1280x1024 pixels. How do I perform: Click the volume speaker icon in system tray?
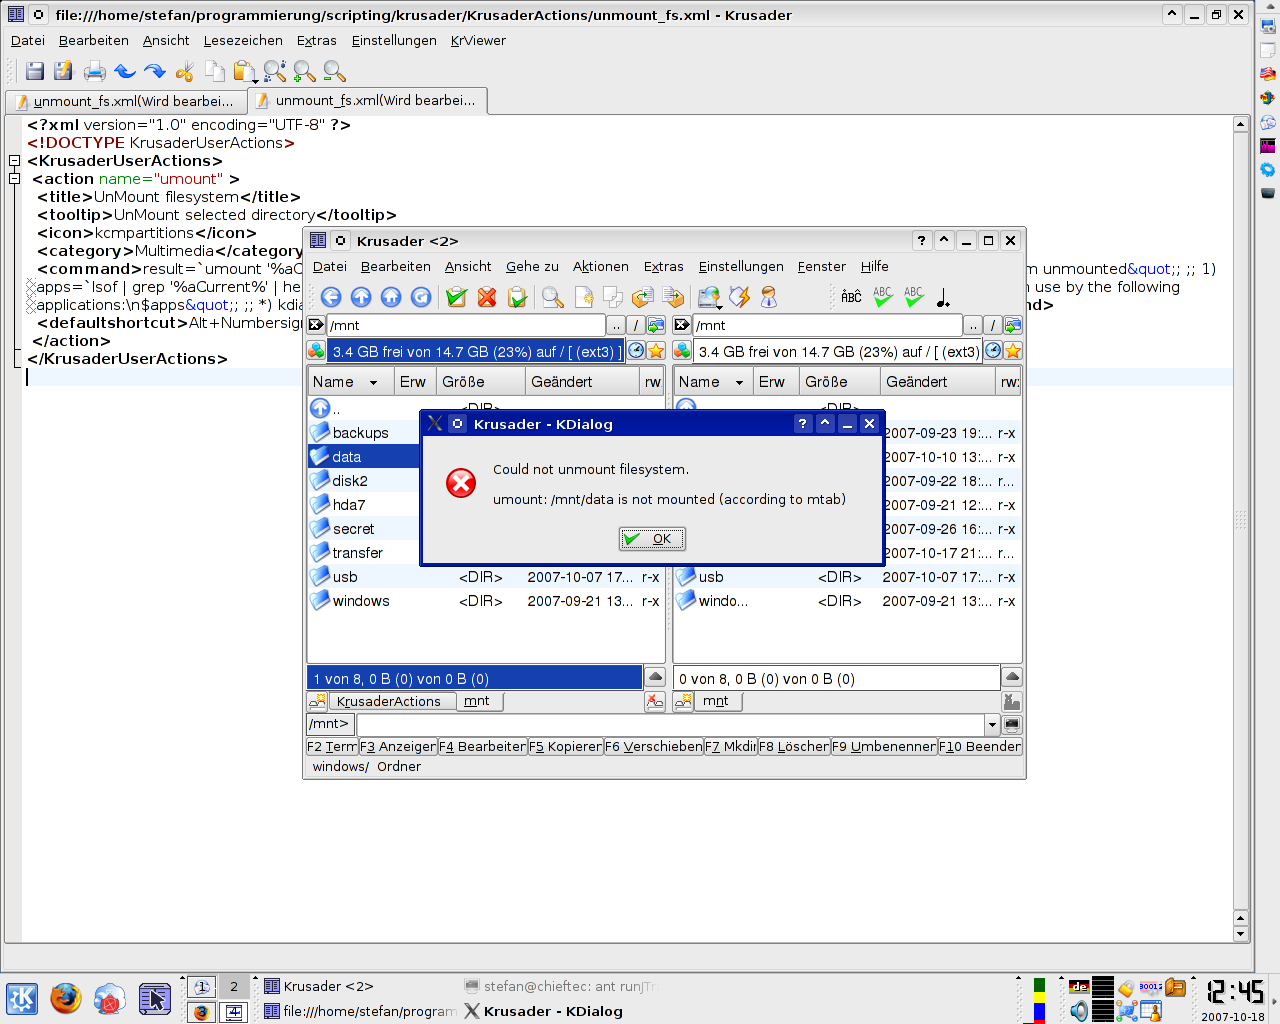pyautogui.click(x=1079, y=1011)
